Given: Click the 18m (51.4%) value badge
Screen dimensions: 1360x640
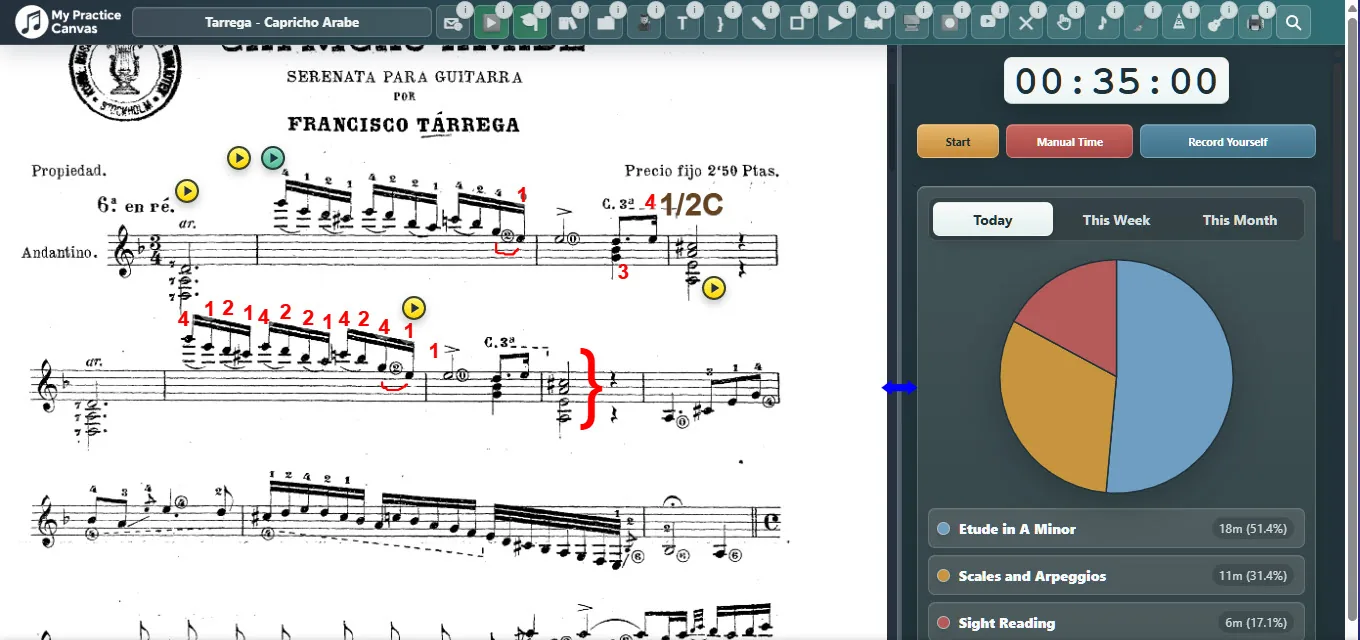Looking at the screenshot, I should (x=1252, y=528).
